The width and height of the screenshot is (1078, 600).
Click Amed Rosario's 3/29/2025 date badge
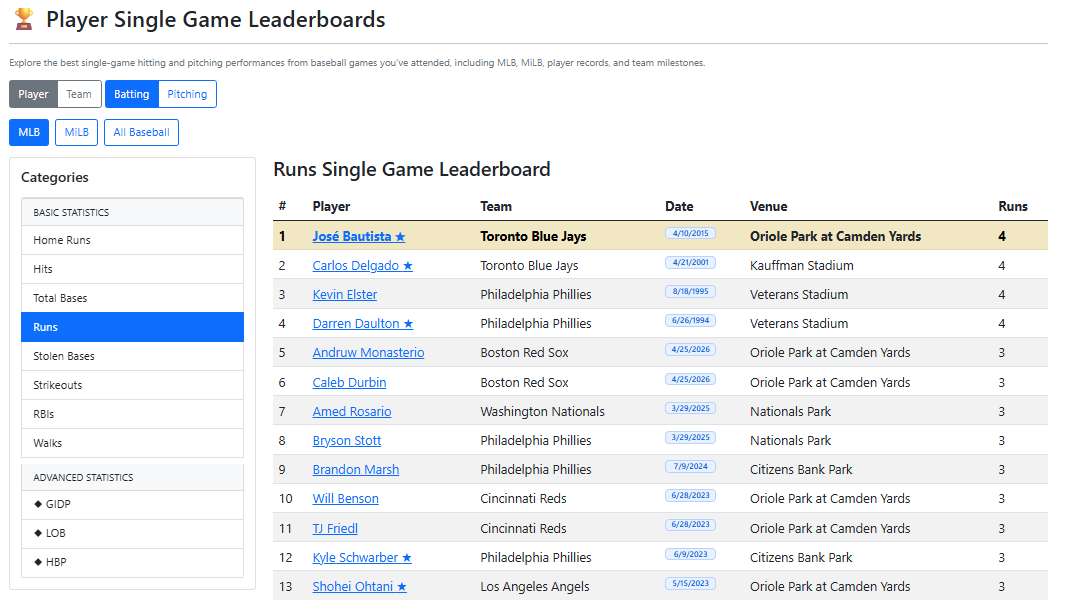[x=690, y=408]
